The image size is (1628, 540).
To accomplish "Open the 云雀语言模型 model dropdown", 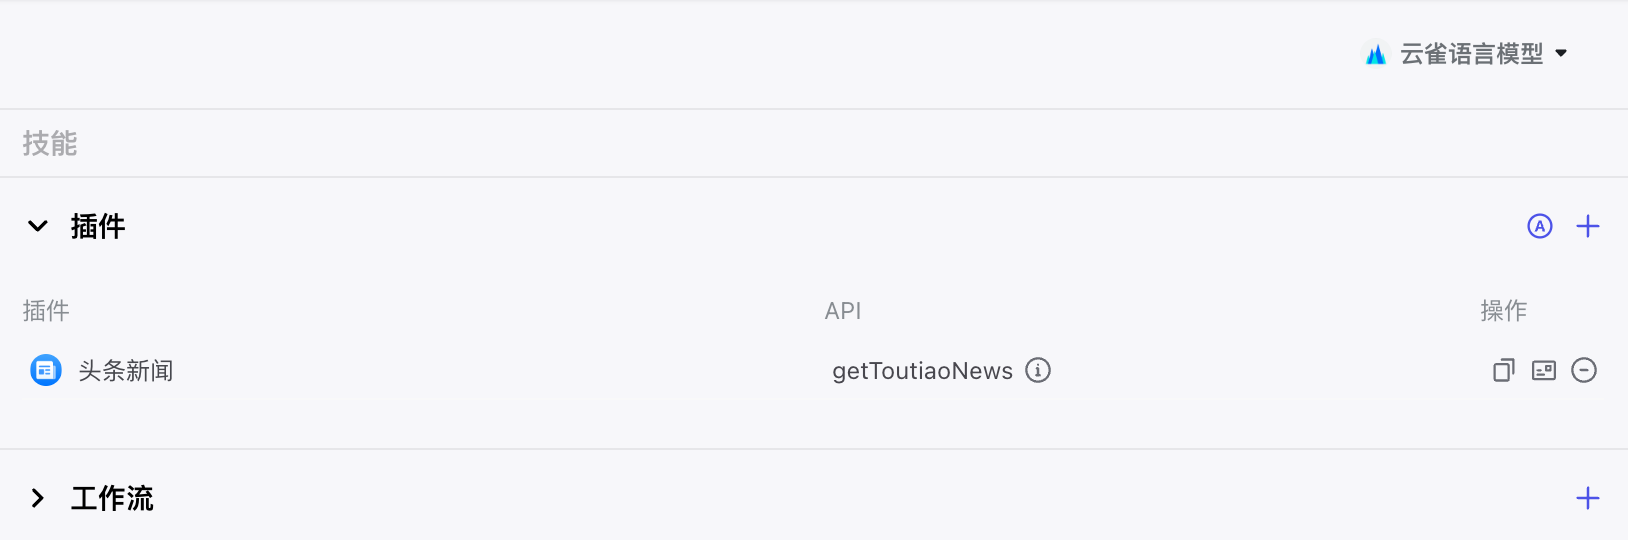I will coord(1466,54).
